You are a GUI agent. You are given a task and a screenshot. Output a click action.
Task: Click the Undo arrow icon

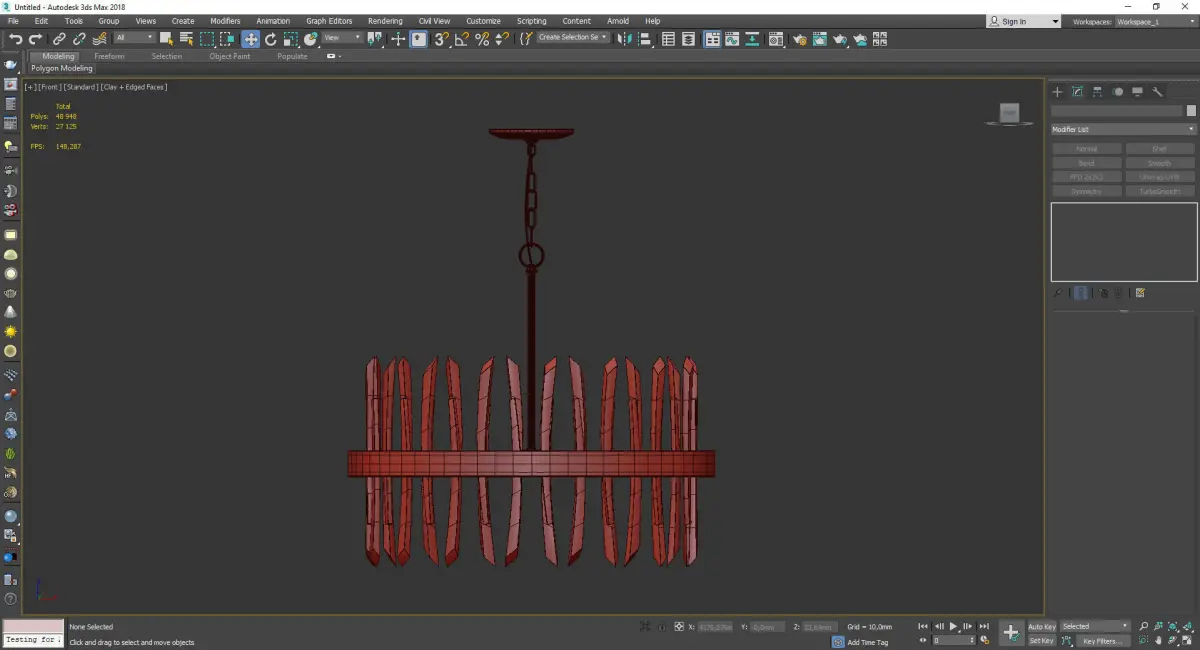pos(15,39)
